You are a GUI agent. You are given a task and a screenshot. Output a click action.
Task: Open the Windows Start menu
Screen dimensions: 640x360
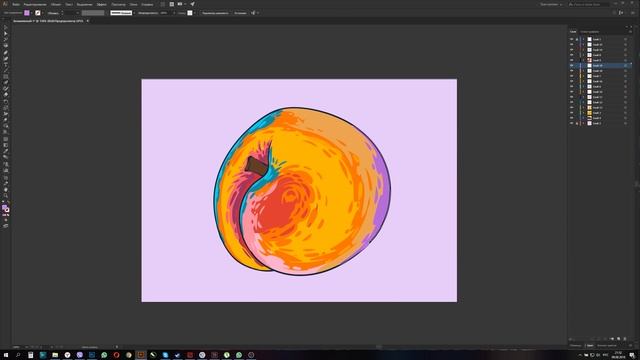6,355
